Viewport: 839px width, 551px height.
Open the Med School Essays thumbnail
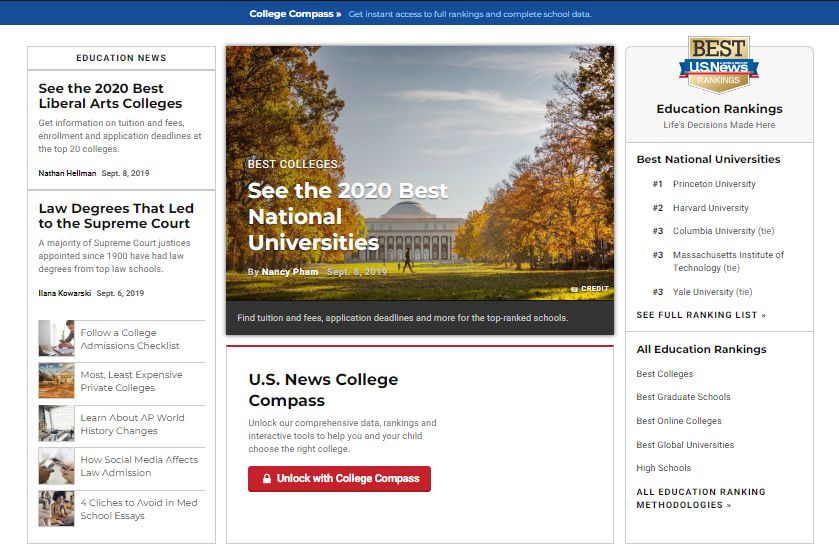coord(56,508)
